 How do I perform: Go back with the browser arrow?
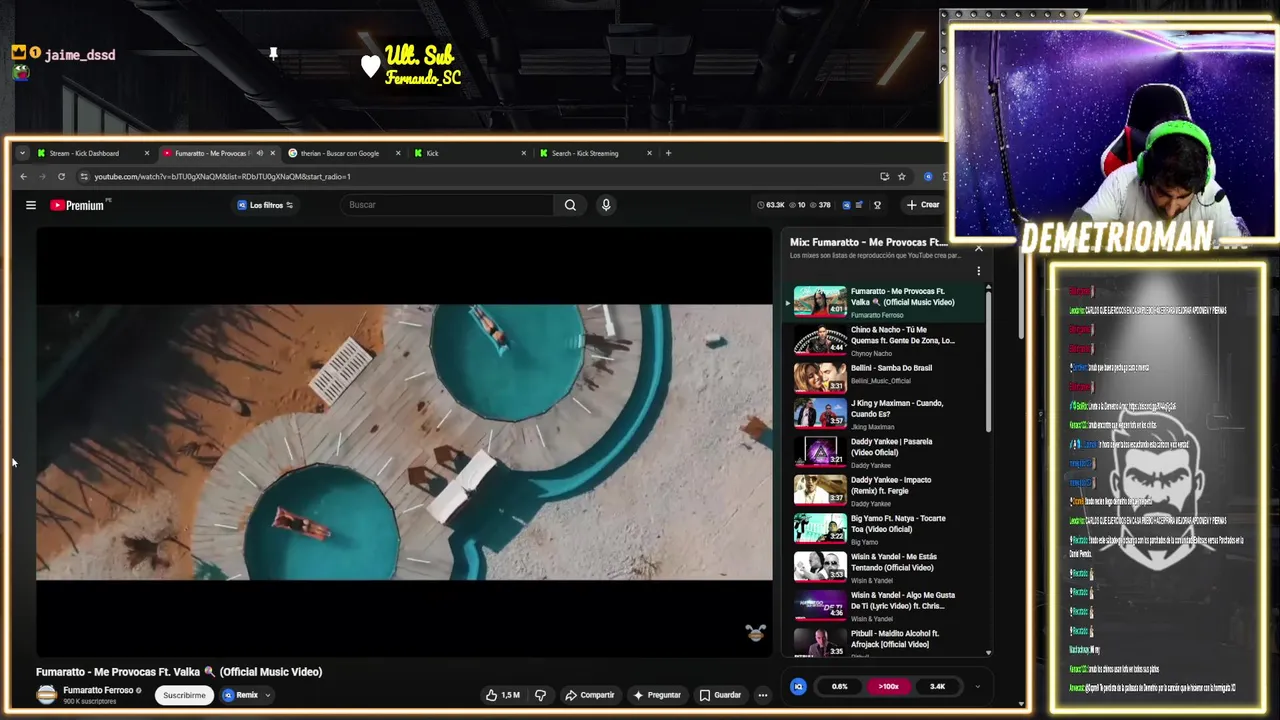pyautogui.click(x=23, y=177)
